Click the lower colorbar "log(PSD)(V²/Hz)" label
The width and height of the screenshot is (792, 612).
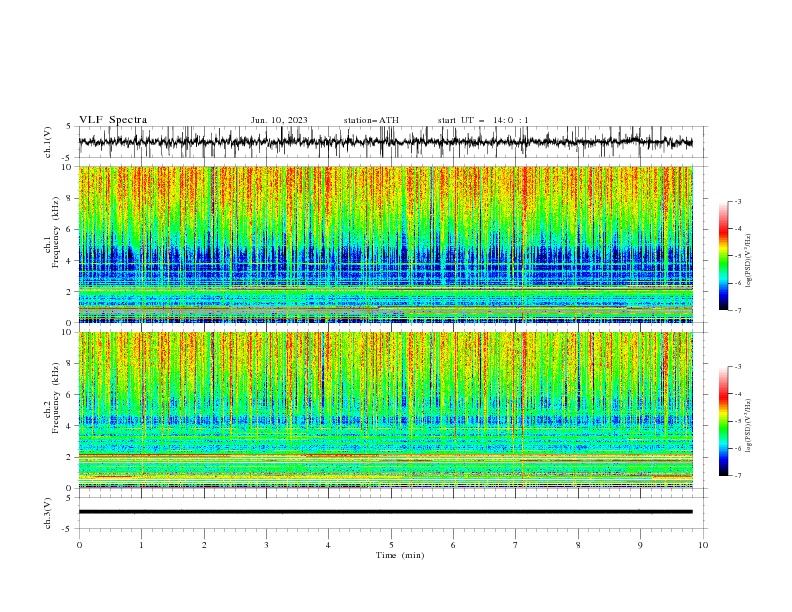point(748,426)
